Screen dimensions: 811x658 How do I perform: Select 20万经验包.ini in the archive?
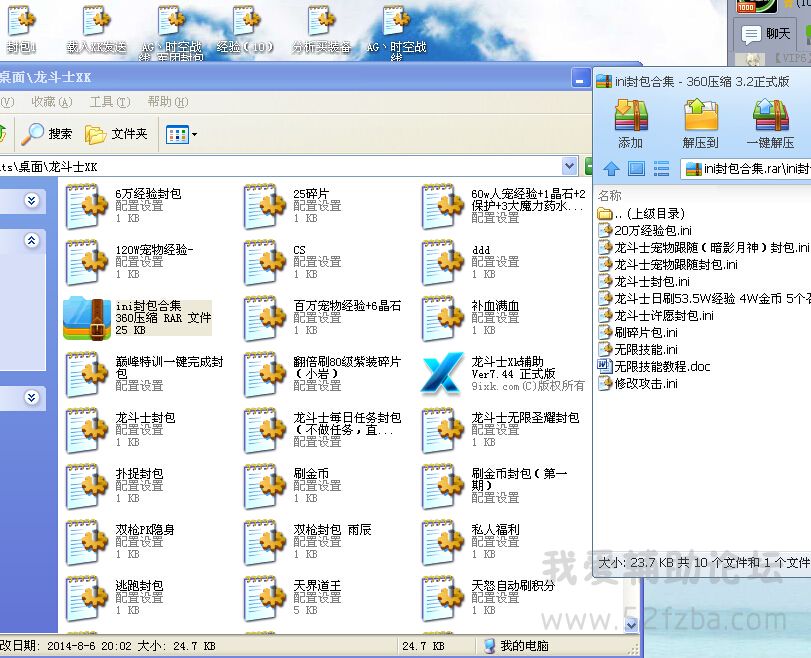click(x=645, y=231)
